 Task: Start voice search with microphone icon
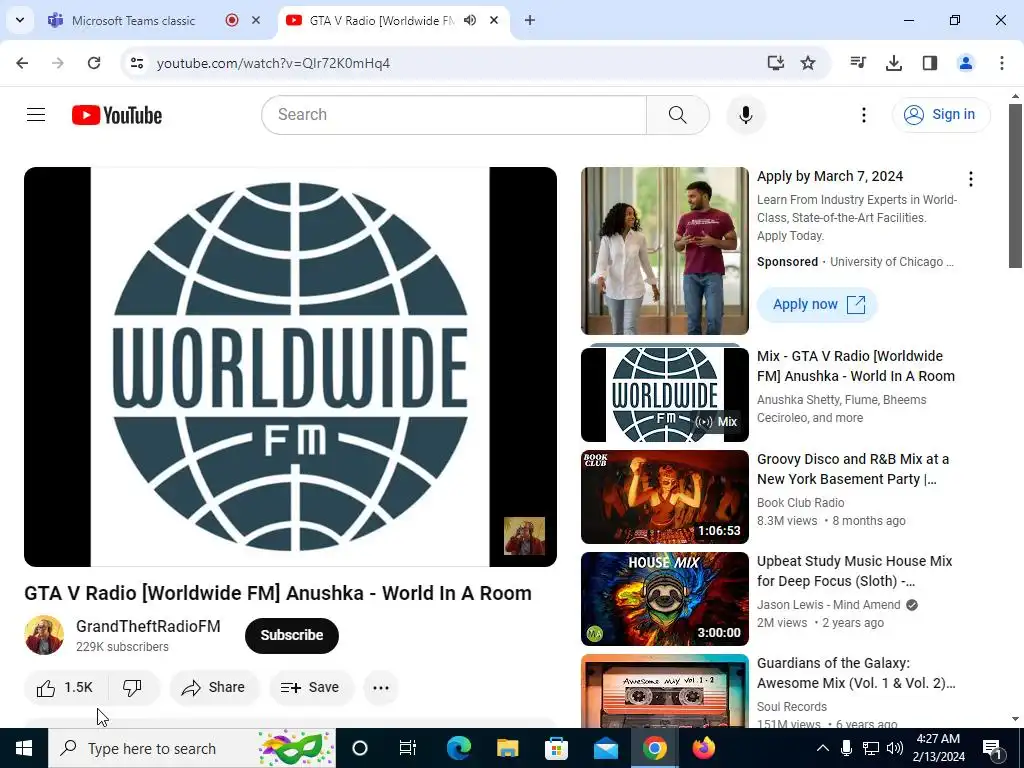coord(746,115)
